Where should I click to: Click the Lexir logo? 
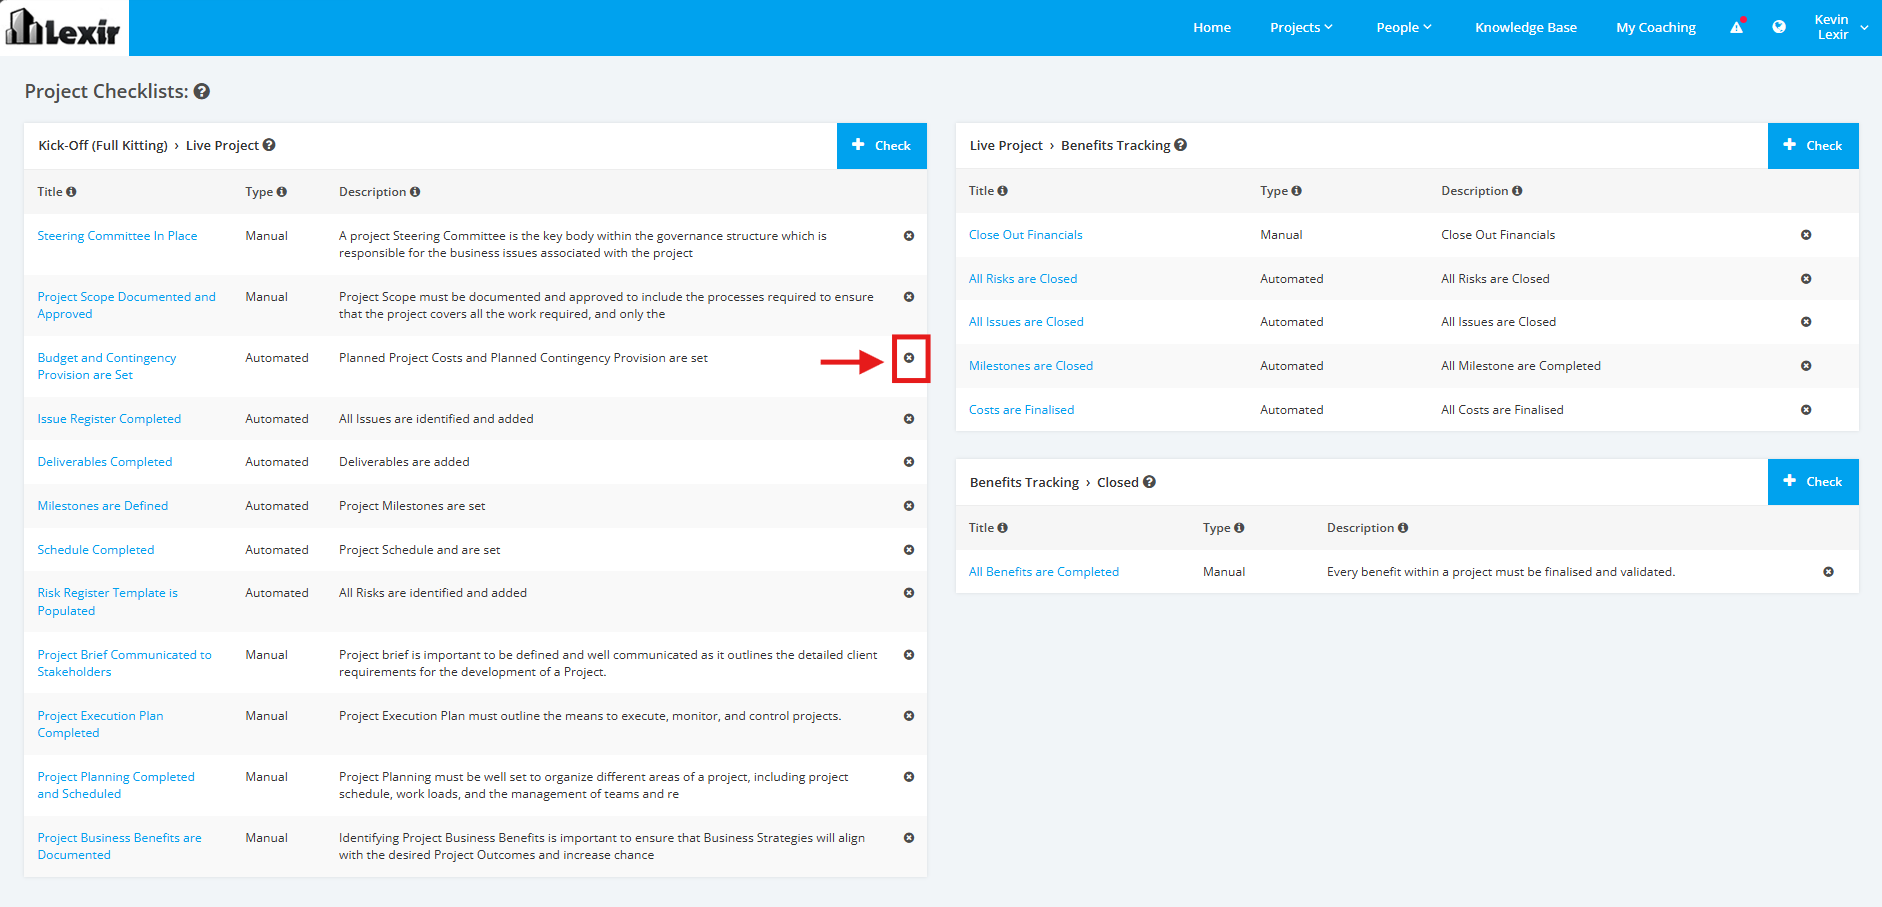[64, 27]
